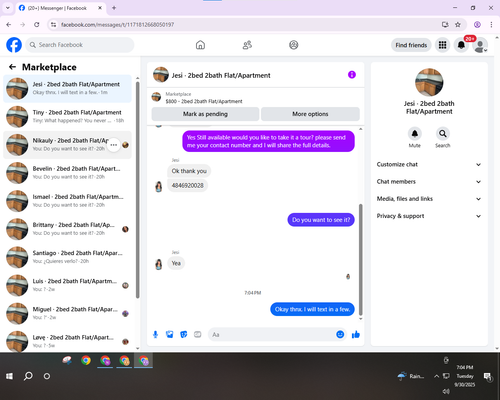This screenshot has width=500, height=400.
Task: Attach a file with image icon
Action: tap(170, 334)
